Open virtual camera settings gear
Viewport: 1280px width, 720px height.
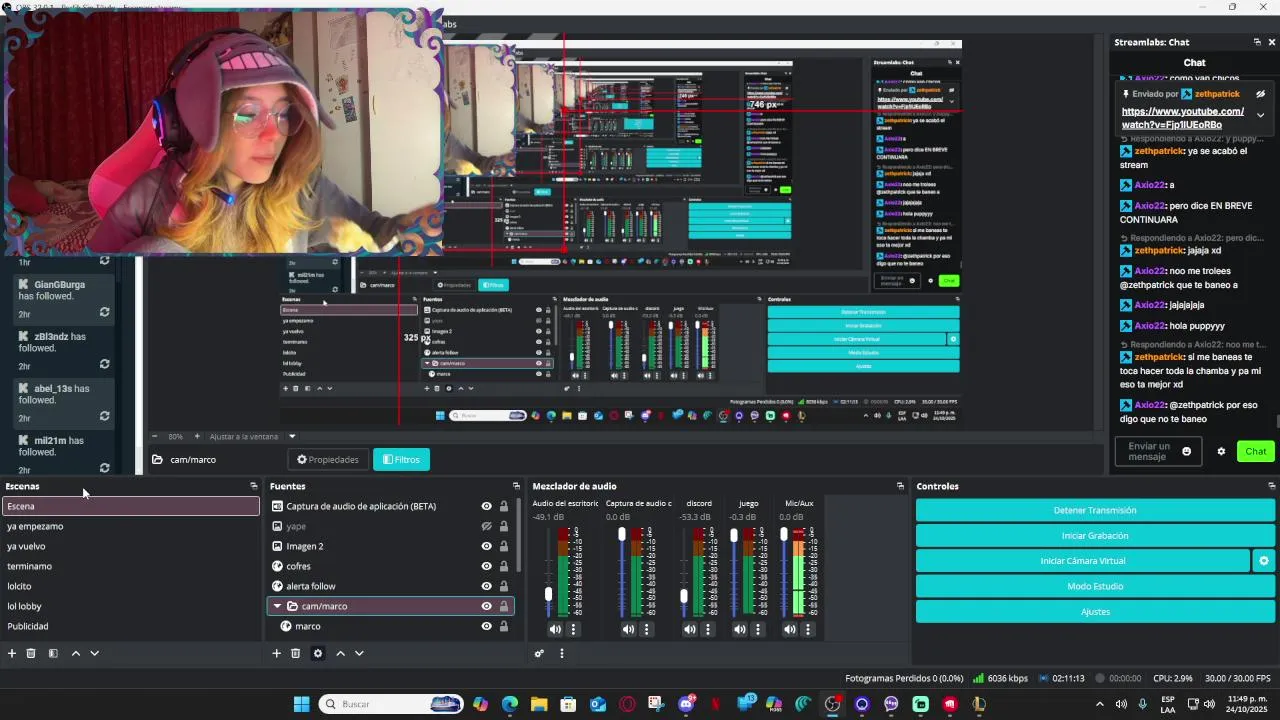(1264, 561)
